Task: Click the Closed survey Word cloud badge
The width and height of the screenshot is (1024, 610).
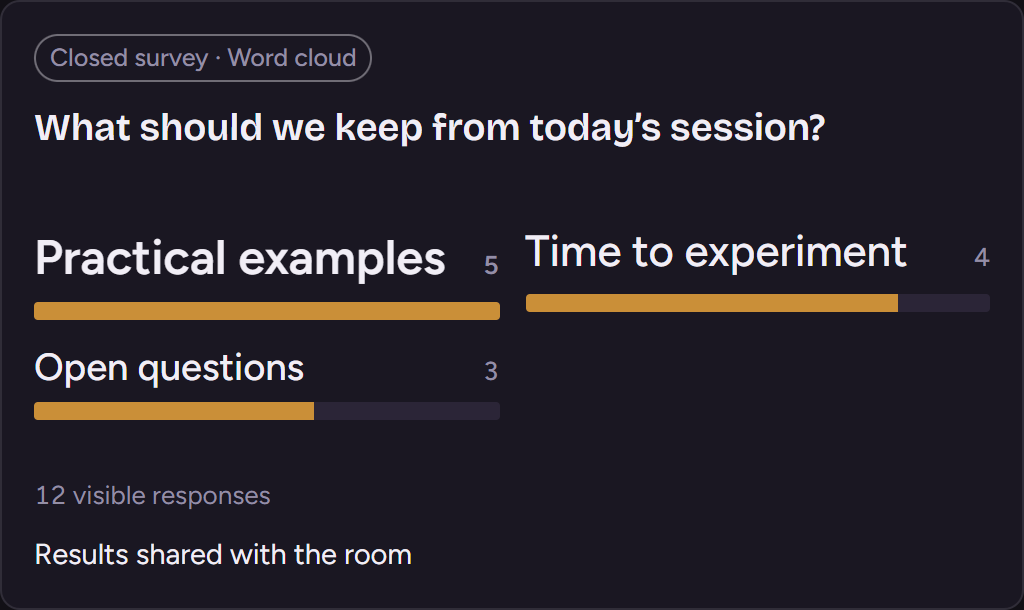Action: (202, 58)
